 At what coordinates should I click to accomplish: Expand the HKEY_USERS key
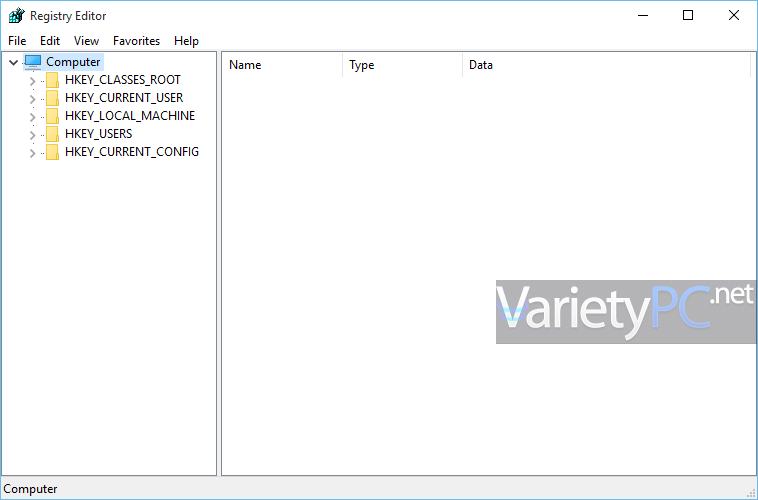coord(32,135)
